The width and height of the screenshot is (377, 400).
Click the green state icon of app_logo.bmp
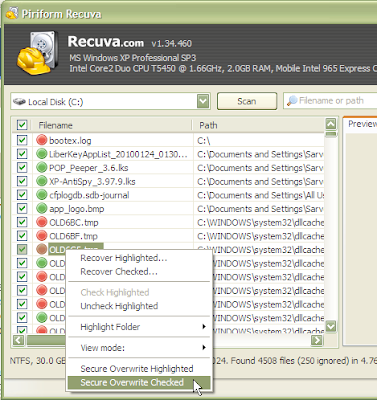tap(42, 208)
